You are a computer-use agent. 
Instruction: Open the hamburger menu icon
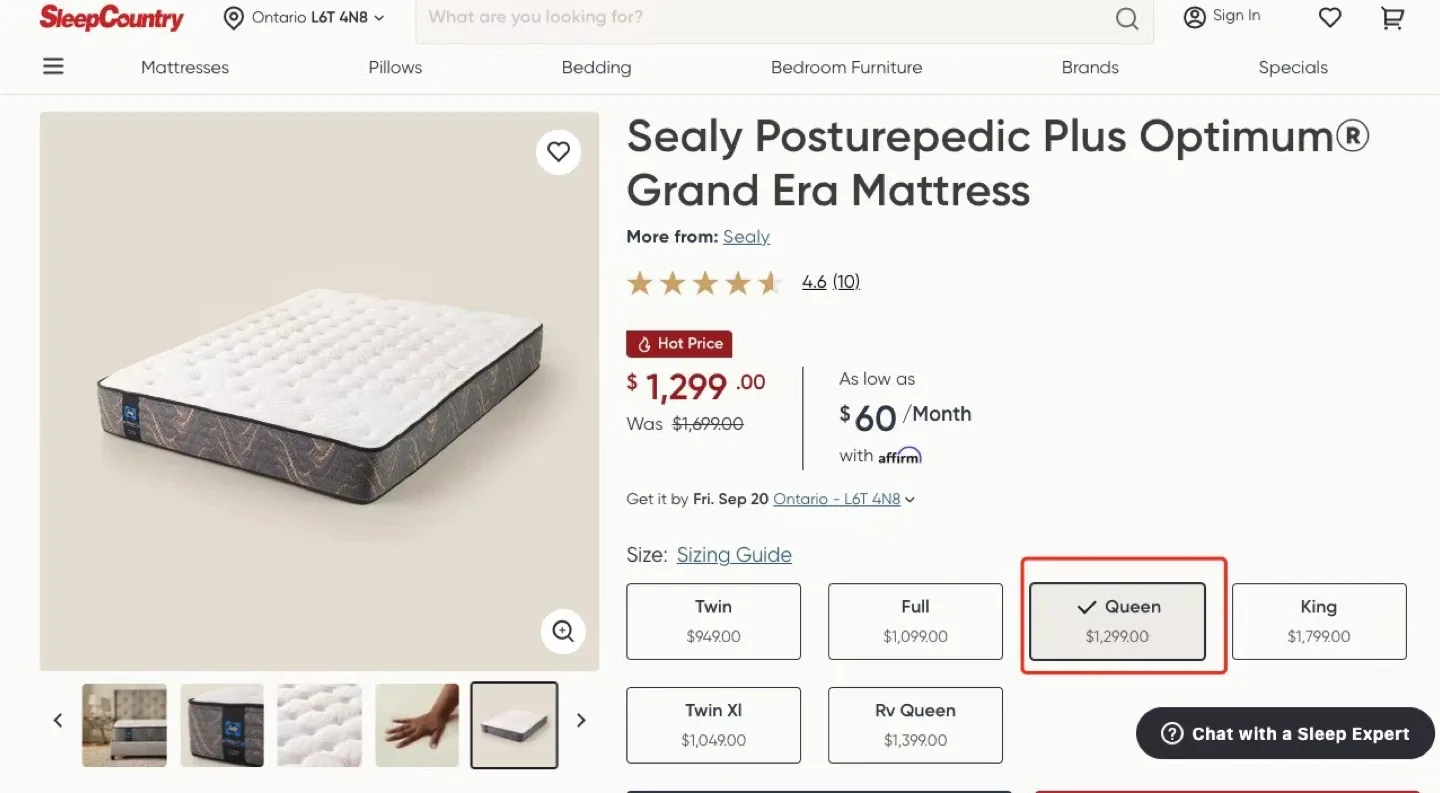coord(53,67)
